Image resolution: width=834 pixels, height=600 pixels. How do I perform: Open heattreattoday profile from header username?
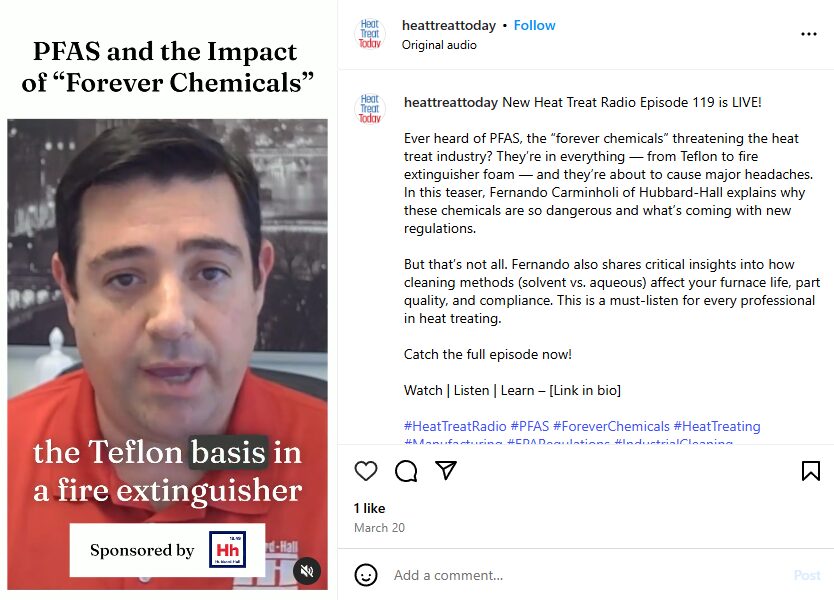448,26
